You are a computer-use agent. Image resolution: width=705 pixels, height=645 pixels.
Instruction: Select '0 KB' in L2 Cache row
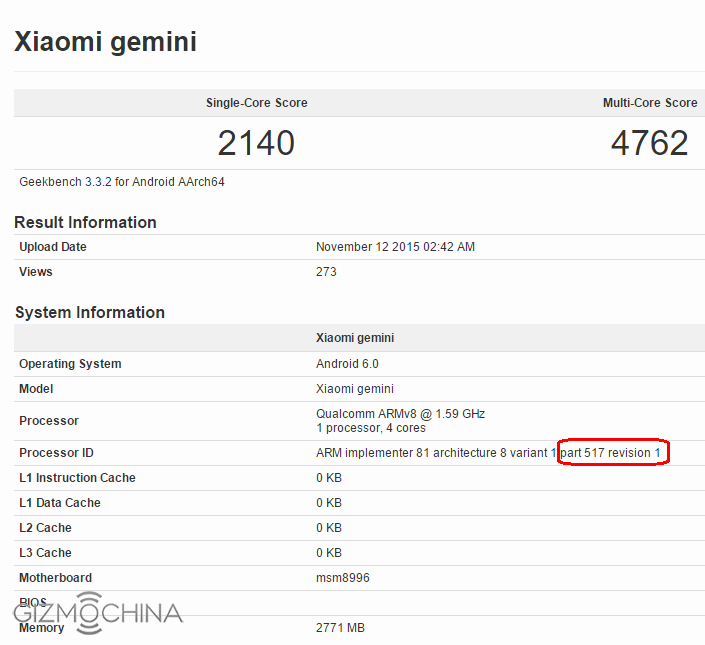(329, 528)
